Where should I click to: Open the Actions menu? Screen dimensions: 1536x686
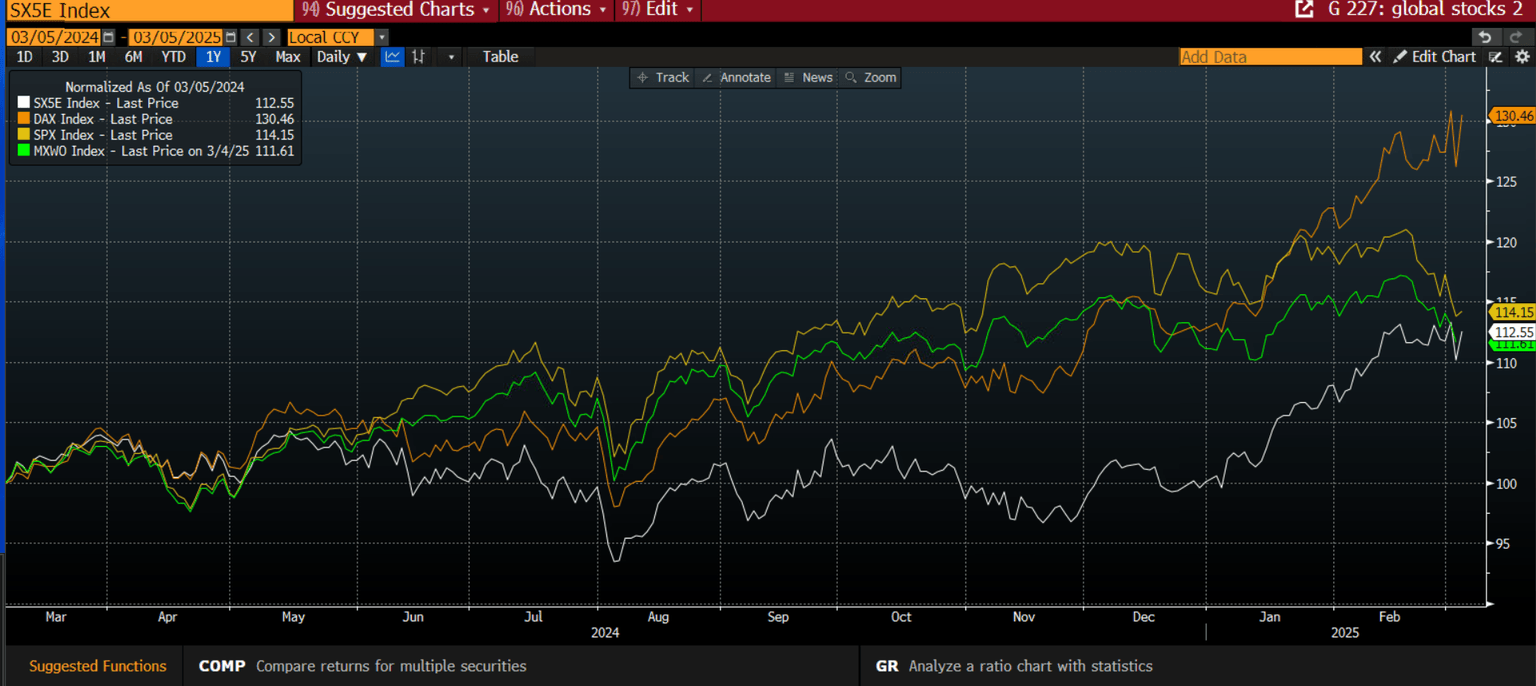coord(558,9)
